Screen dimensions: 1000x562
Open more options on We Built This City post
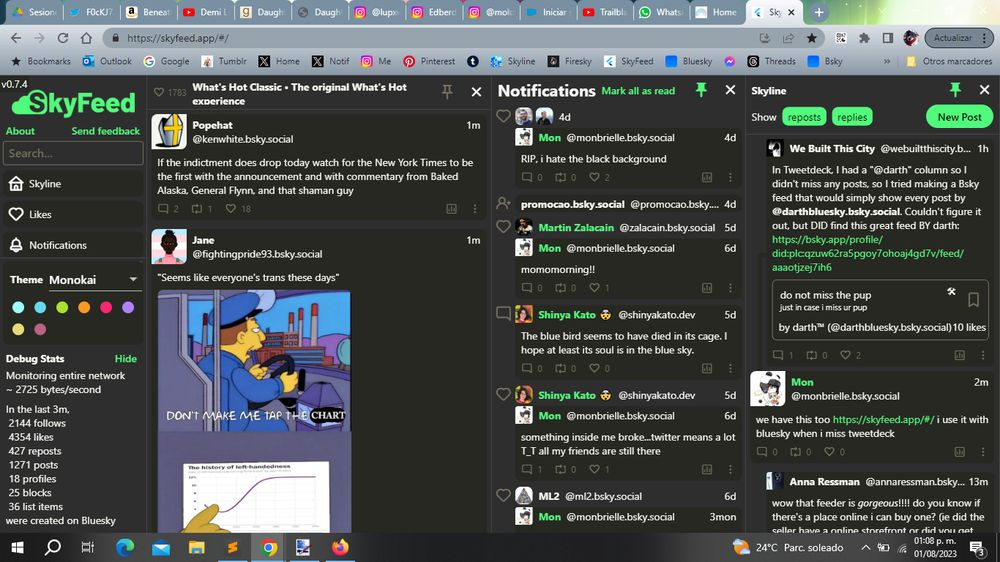983,355
